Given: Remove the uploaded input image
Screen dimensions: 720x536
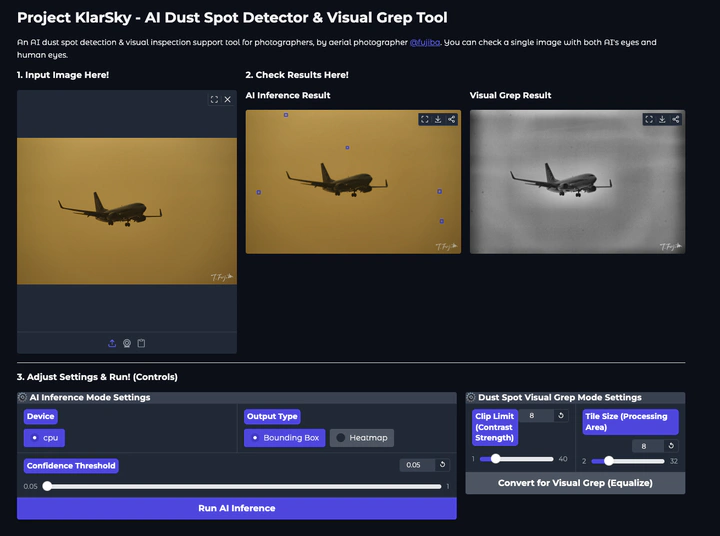Looking at the screenshot, I should click(227, 100).
